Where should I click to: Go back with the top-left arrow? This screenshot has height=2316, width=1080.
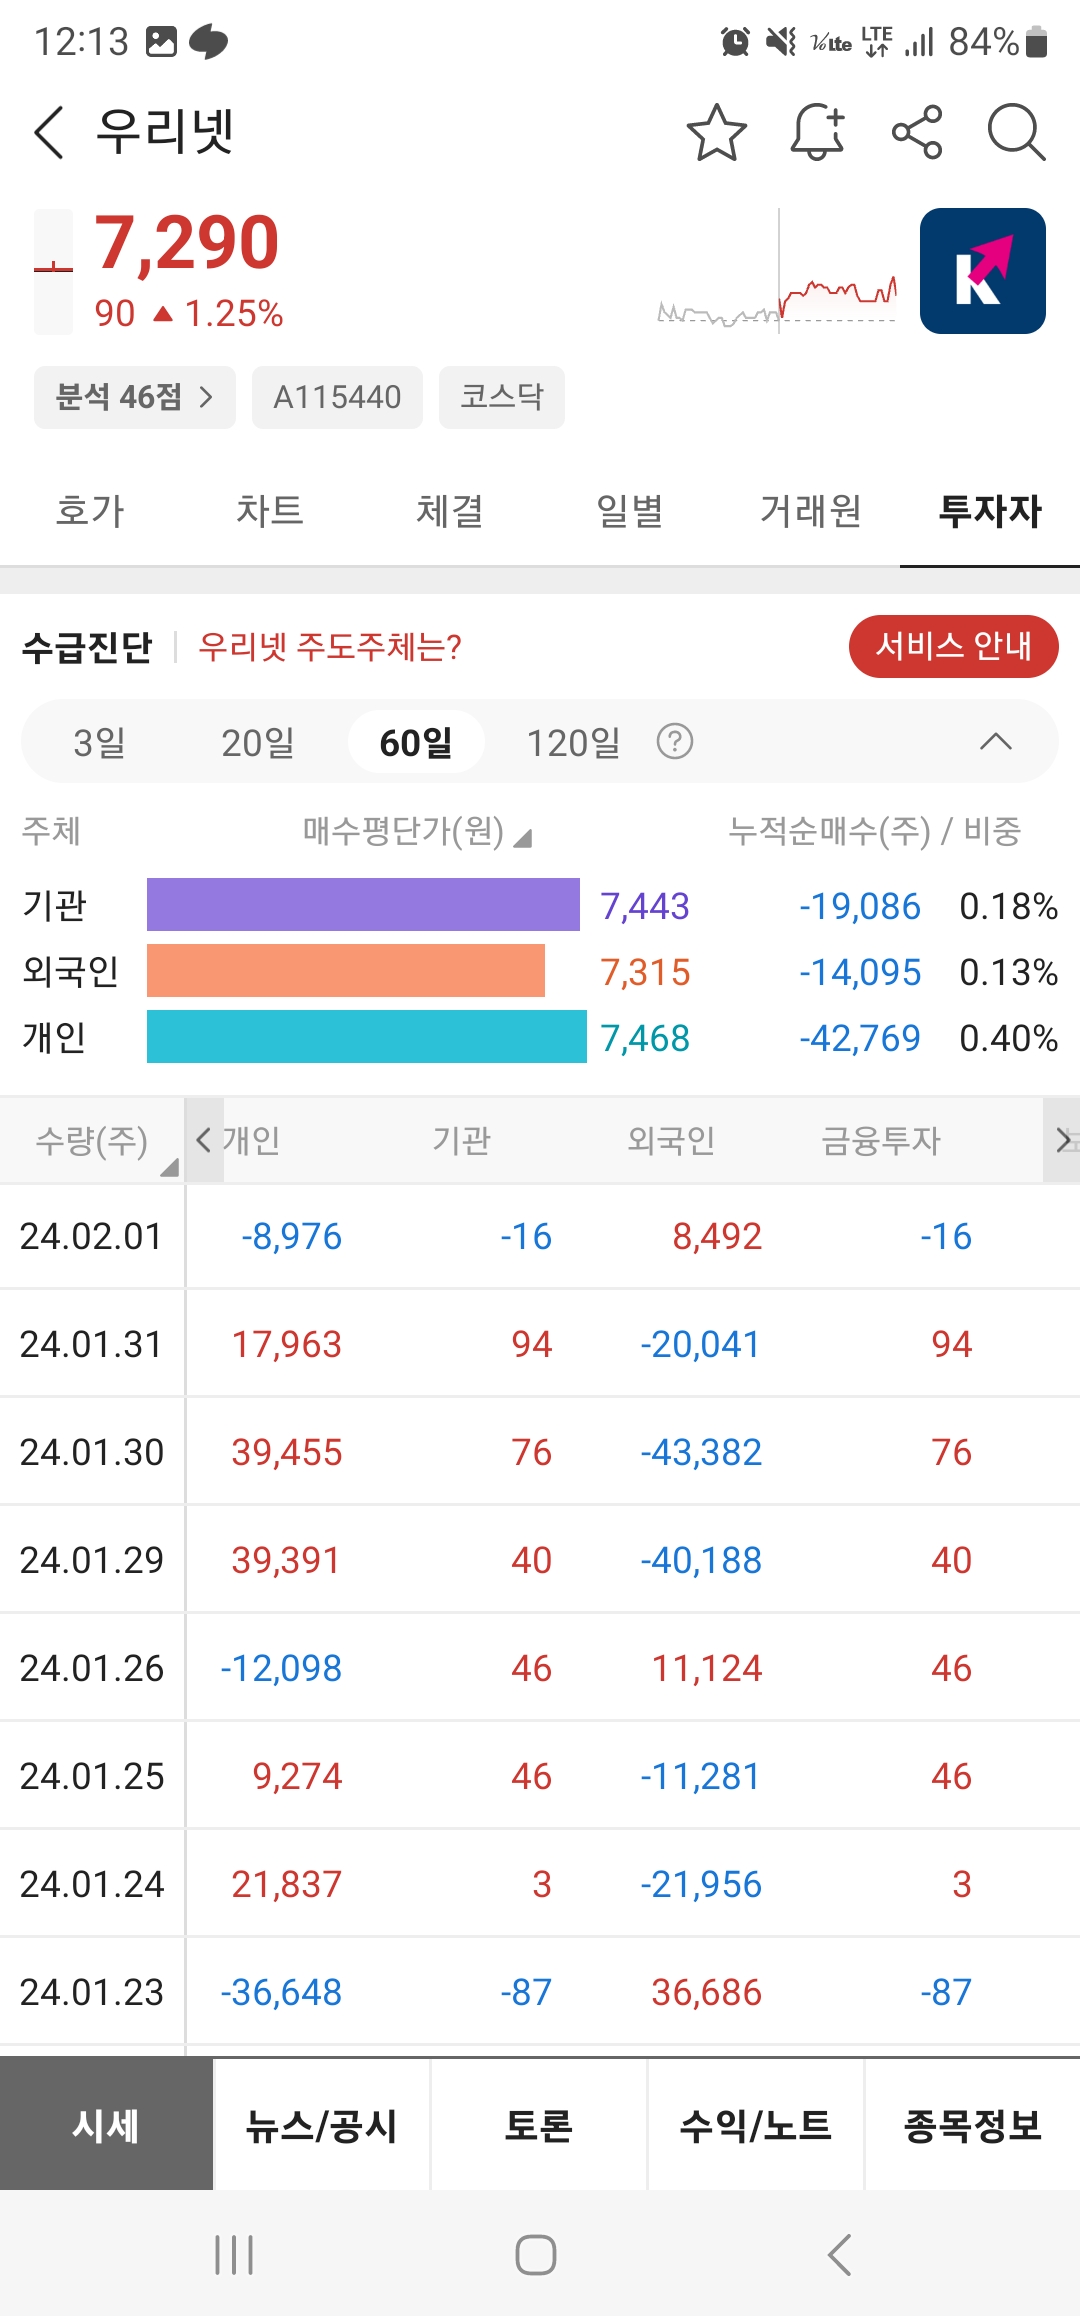click(49, 132)
